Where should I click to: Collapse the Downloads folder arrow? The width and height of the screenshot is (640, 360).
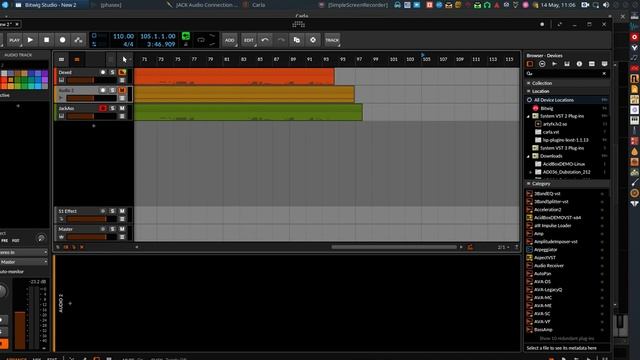[x=528, y=156]
